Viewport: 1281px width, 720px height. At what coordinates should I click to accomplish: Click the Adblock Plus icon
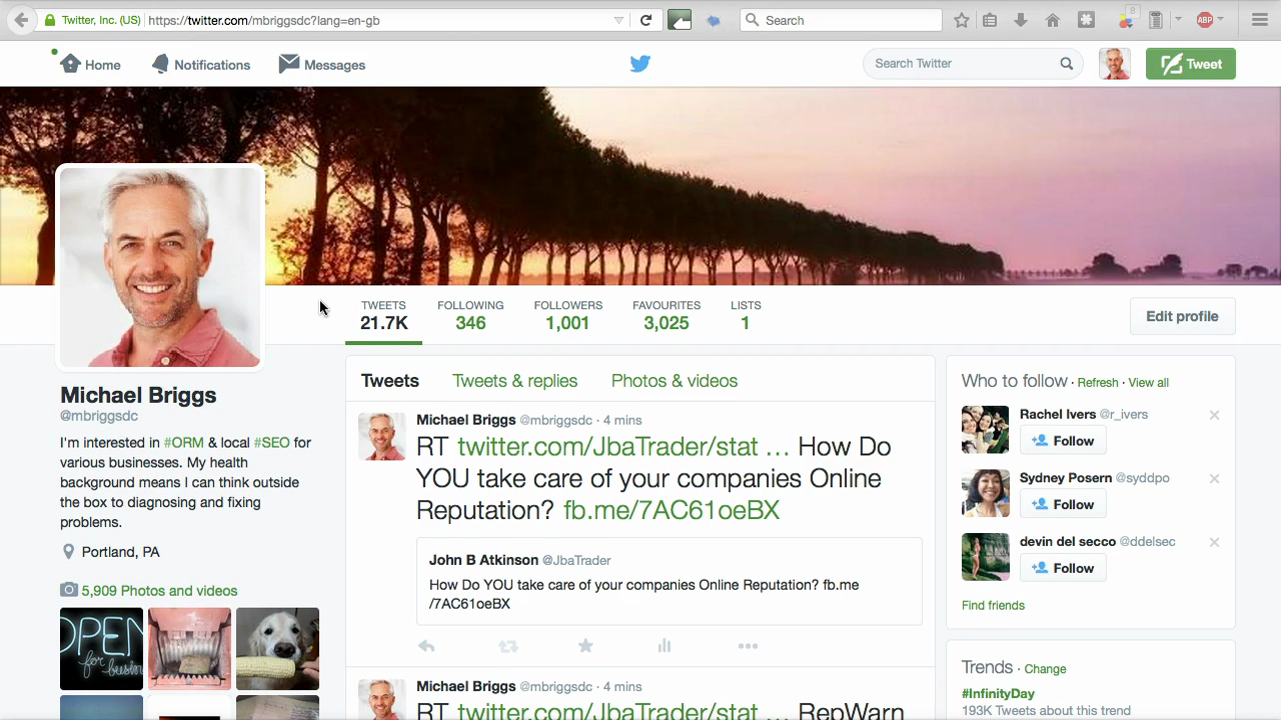[1205, 20]
